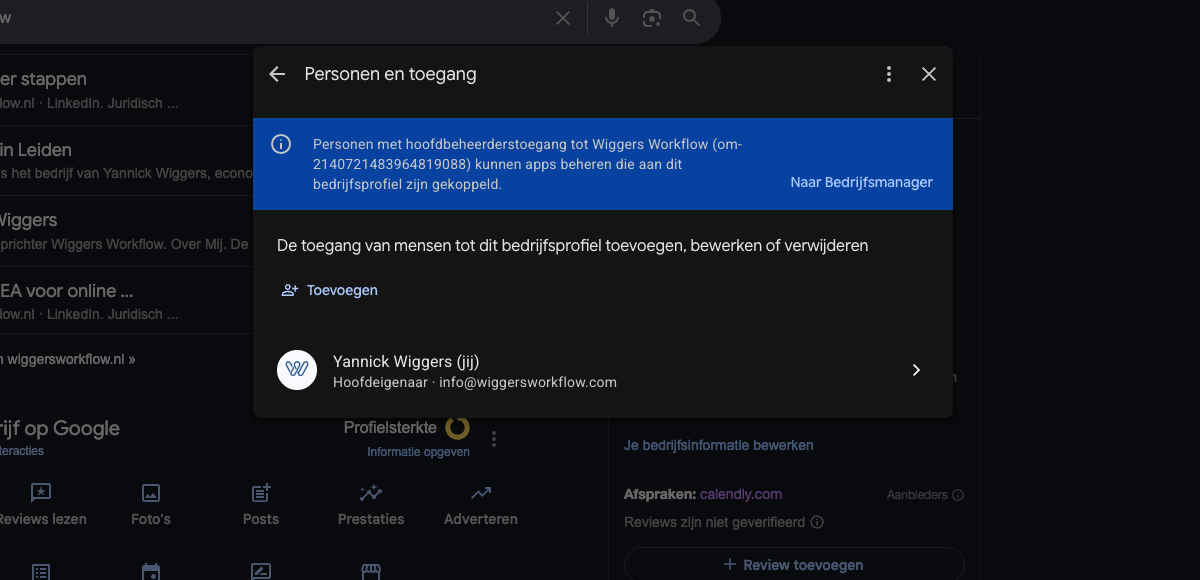This screenshot has width=1200, height=580.
Task: Start voice search with microphone icon
Action: click(x=612, y=18)
